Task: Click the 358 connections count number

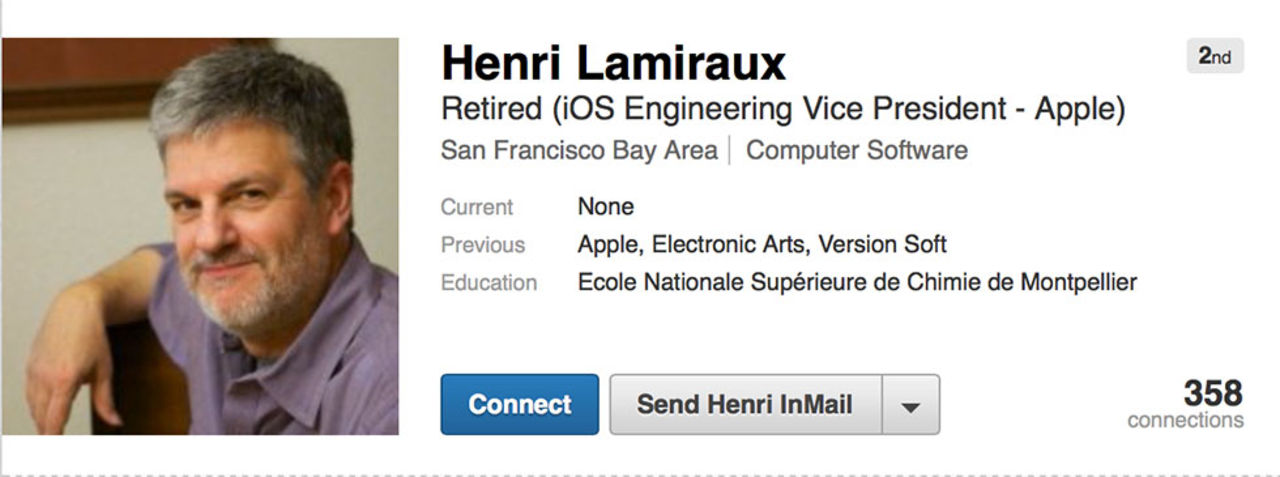Action: click(1213, 392)
